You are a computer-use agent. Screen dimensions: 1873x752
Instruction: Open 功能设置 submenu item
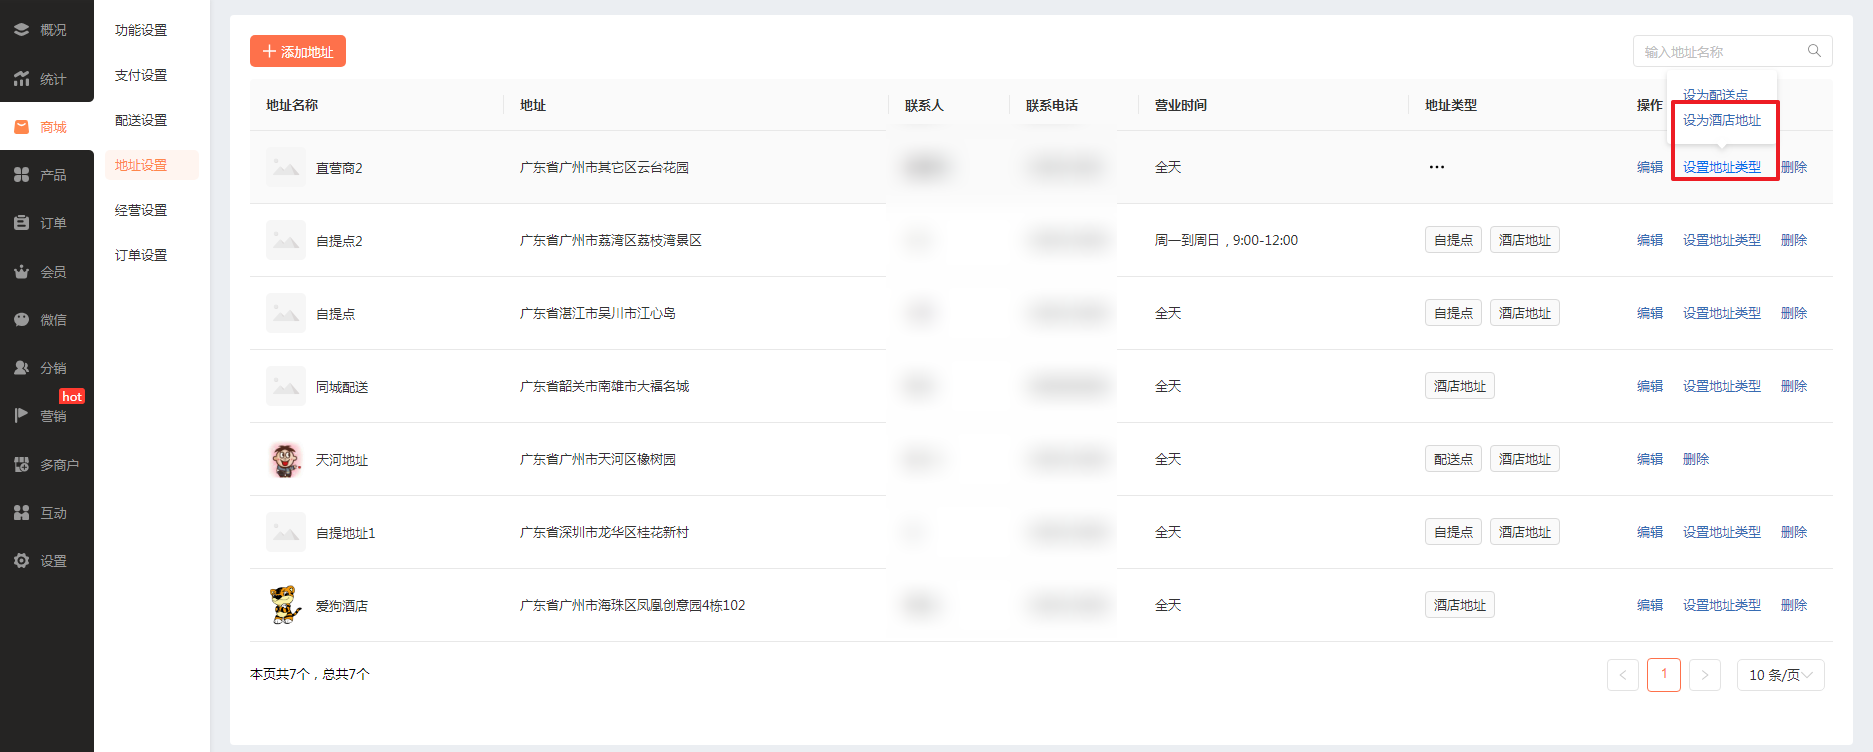click(141, 30)
